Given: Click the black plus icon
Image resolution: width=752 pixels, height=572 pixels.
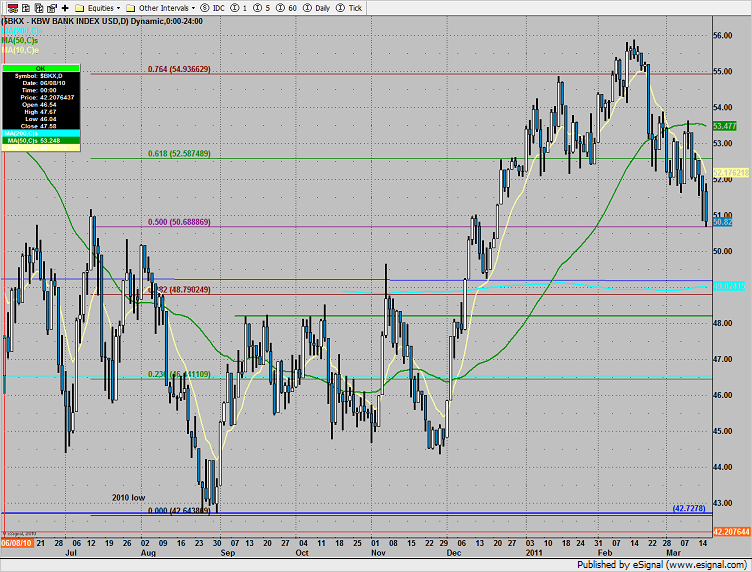Looking at the screenshot, I should [x=65, y=8].
